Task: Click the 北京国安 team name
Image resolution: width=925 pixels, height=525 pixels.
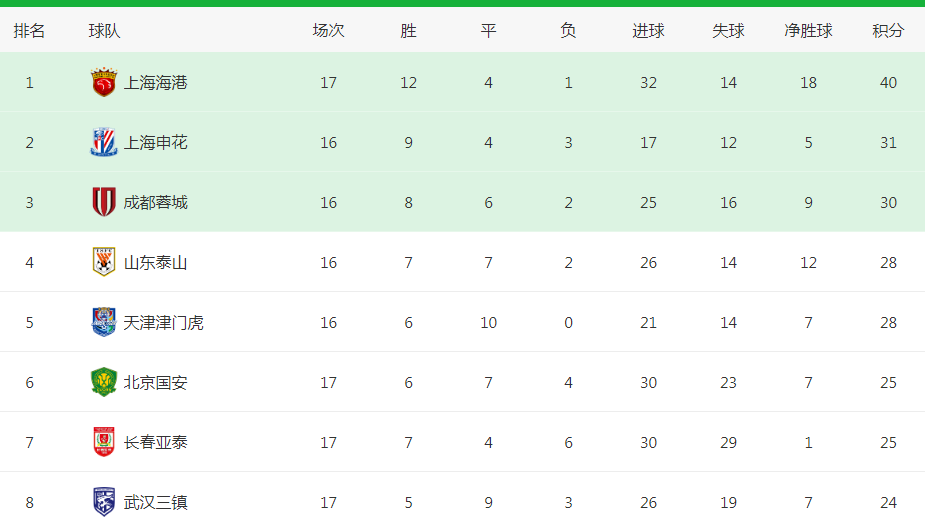Action: pyautogui.click(x=155, y=383)
